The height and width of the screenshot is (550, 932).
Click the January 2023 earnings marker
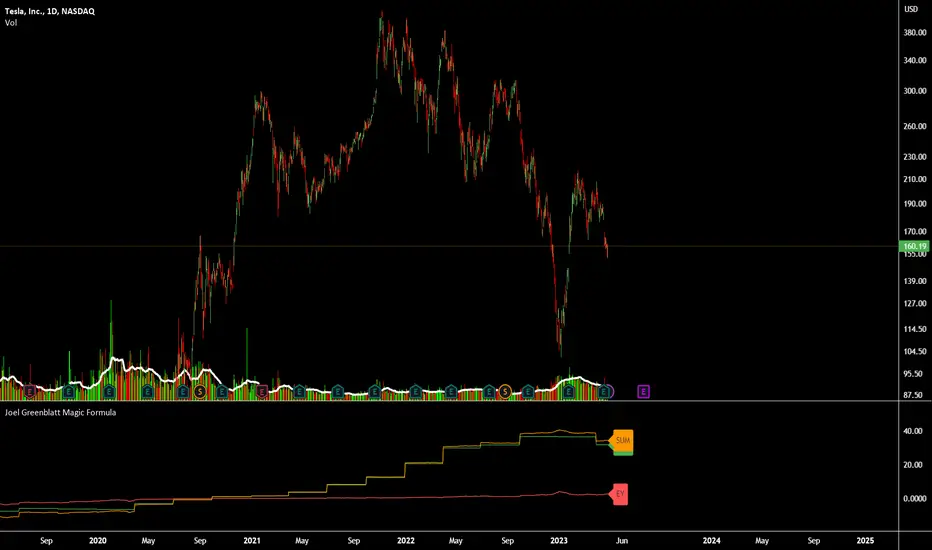point(569,392)
